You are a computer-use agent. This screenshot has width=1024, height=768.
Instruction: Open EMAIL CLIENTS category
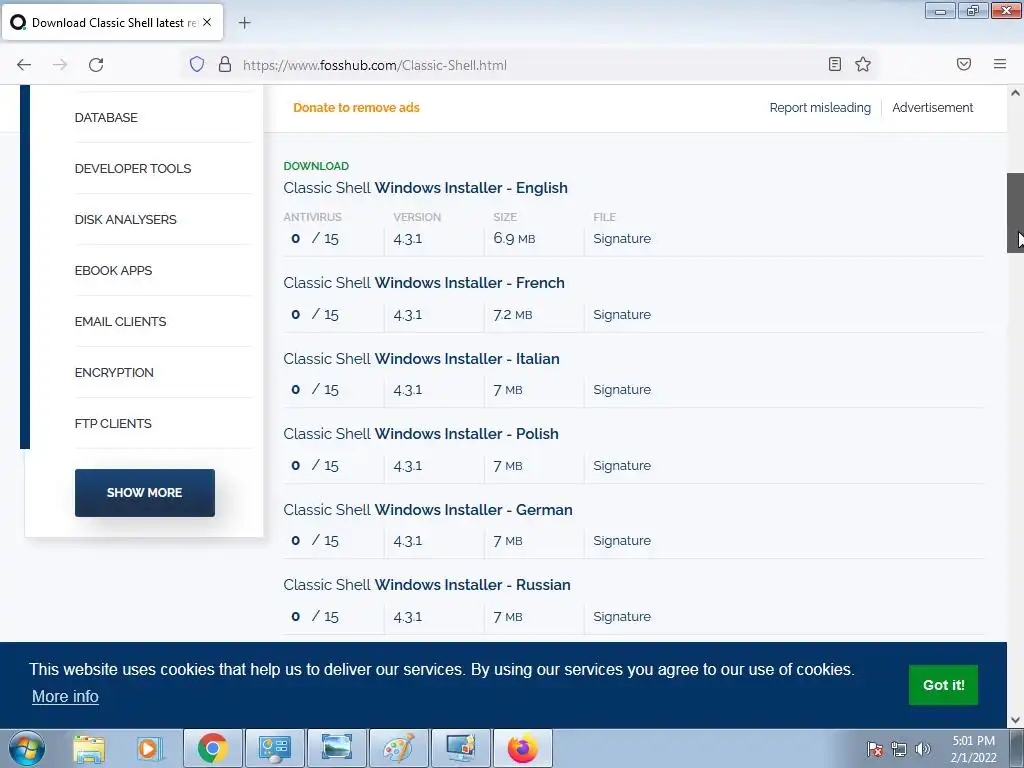click(x=120, y=321)
